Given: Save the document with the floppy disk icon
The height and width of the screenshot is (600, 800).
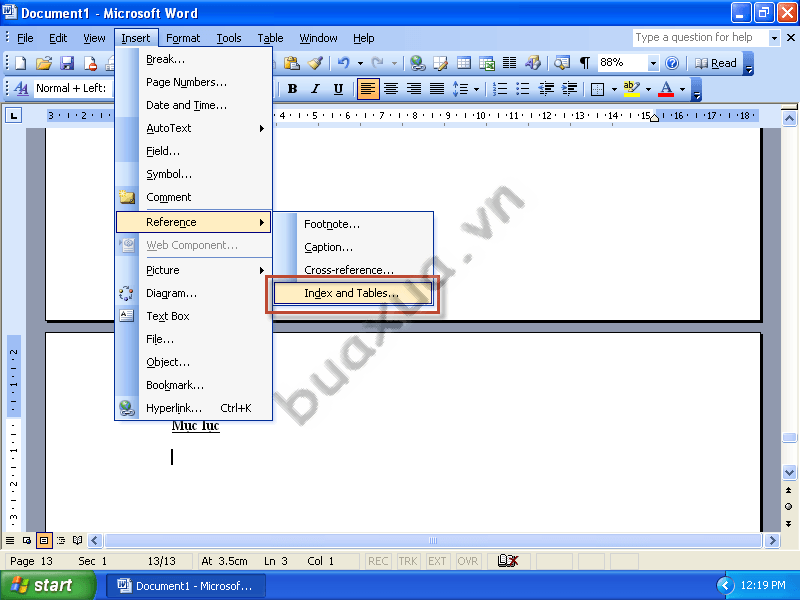Looking at the screenshot, I should tap(67, 63).
